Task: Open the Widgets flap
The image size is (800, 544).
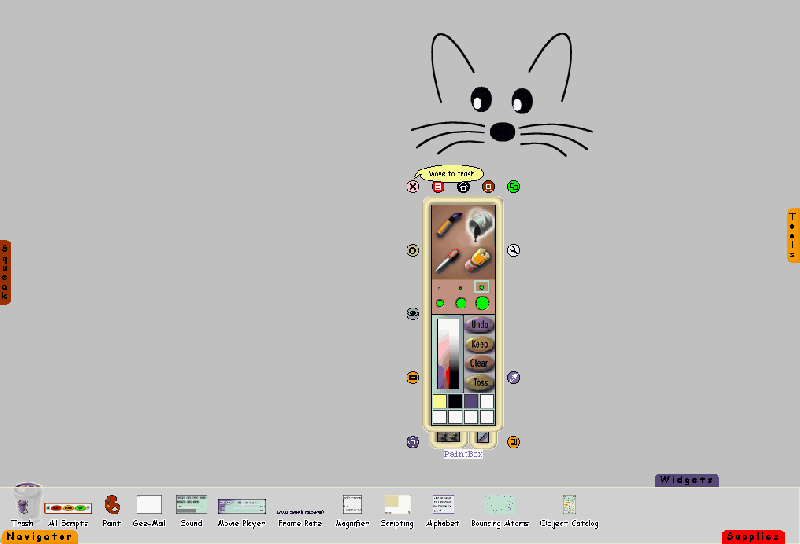Action: pos(686,480)
